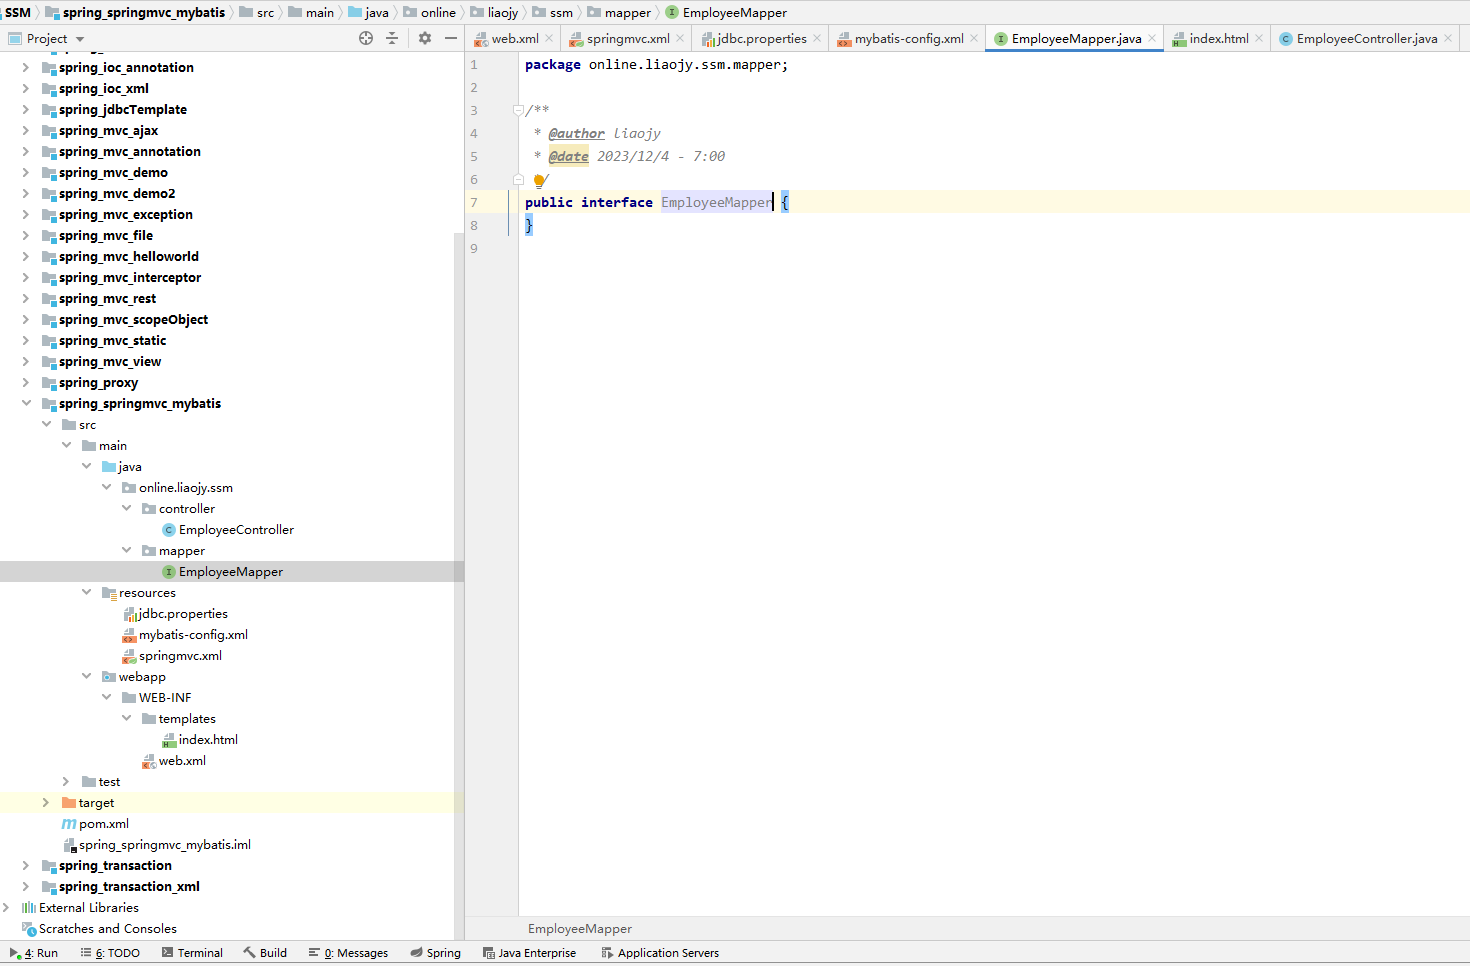
Task: Fold the Javadoc comment block at line 3
Action: tap(518, 110)
